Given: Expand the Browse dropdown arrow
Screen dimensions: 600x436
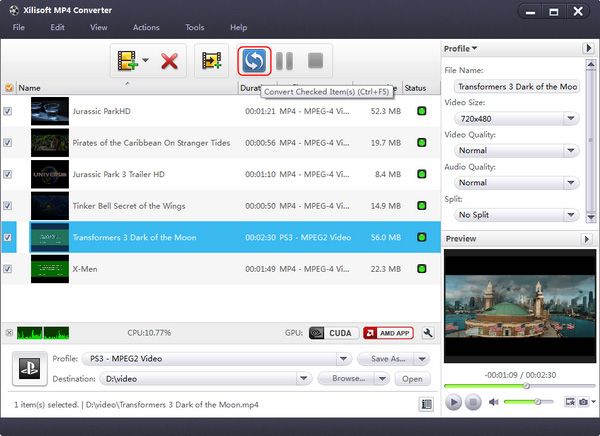Looking at the screenshot, I should 382,379.
